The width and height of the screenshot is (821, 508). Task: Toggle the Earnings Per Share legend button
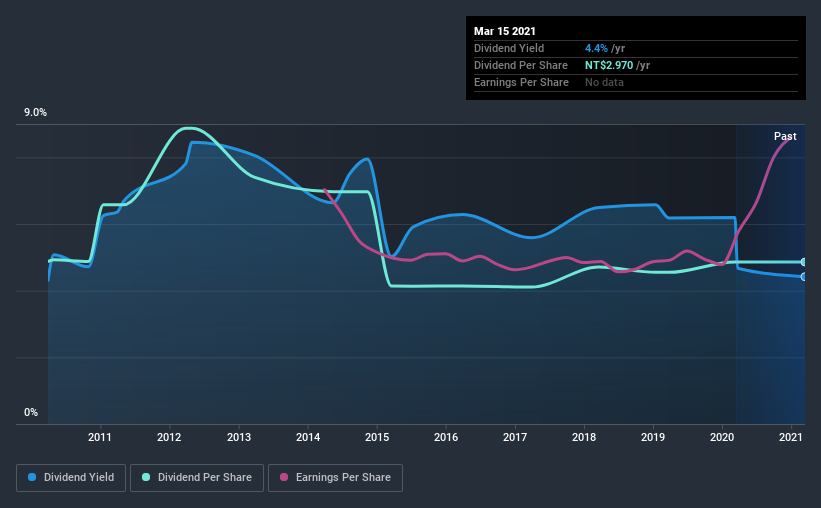335,478
